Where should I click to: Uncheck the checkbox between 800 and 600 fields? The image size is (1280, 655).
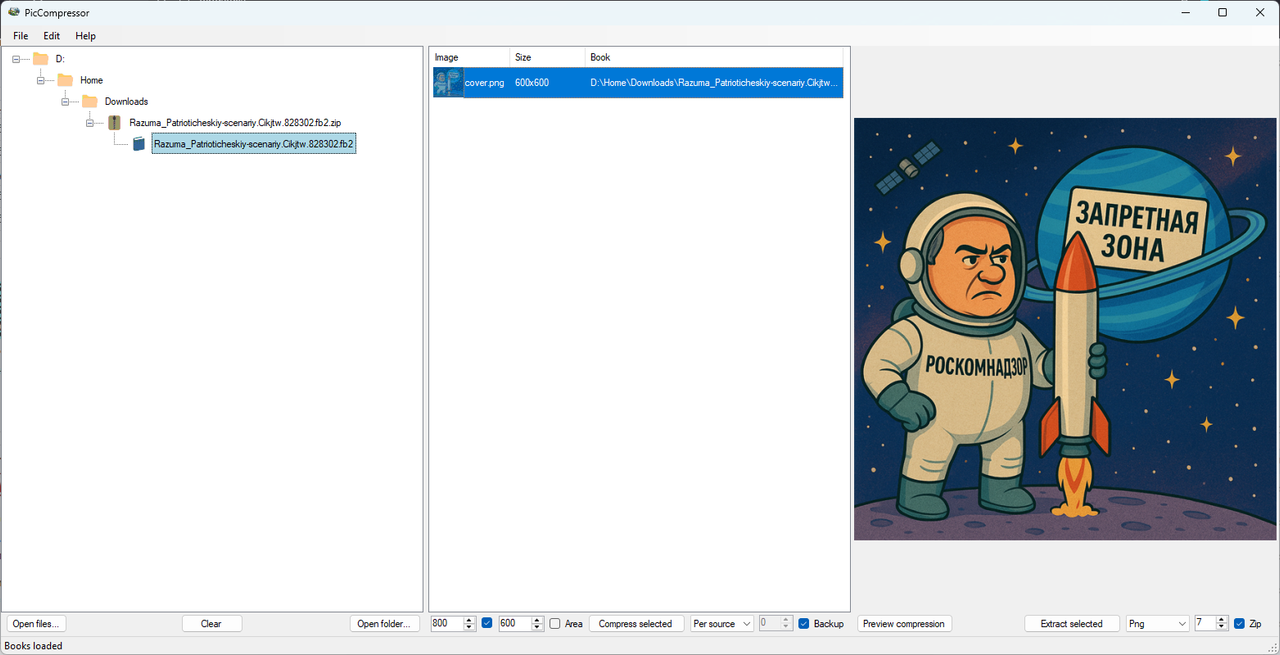coord(487,623)
